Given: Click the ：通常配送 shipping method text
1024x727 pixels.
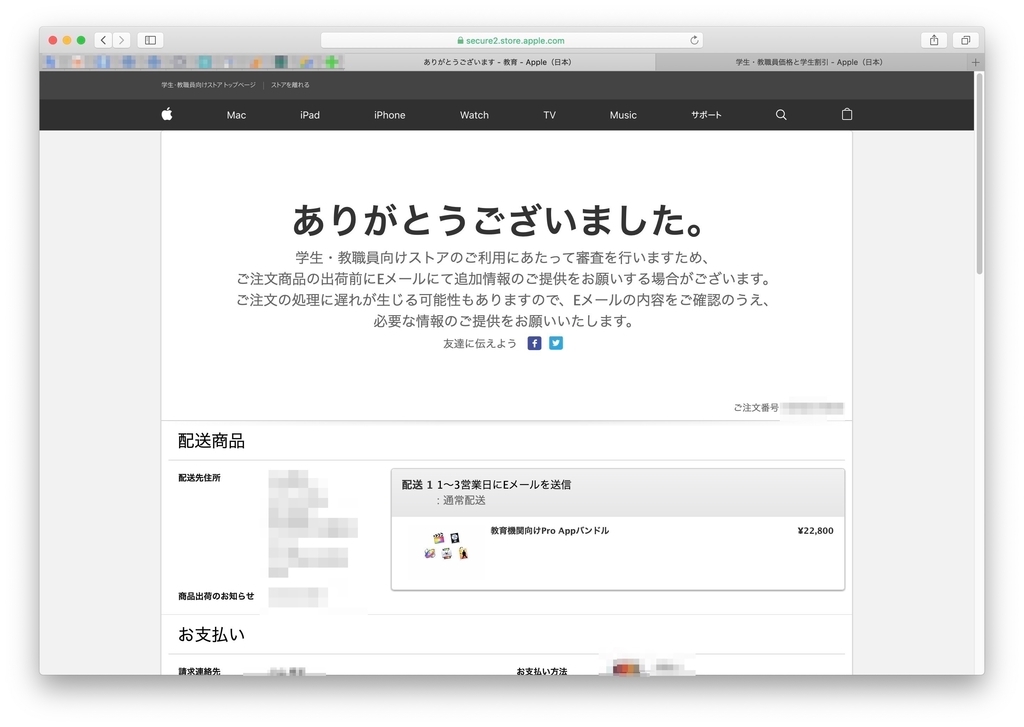Looking at the screenshot, I should point(460,500).
